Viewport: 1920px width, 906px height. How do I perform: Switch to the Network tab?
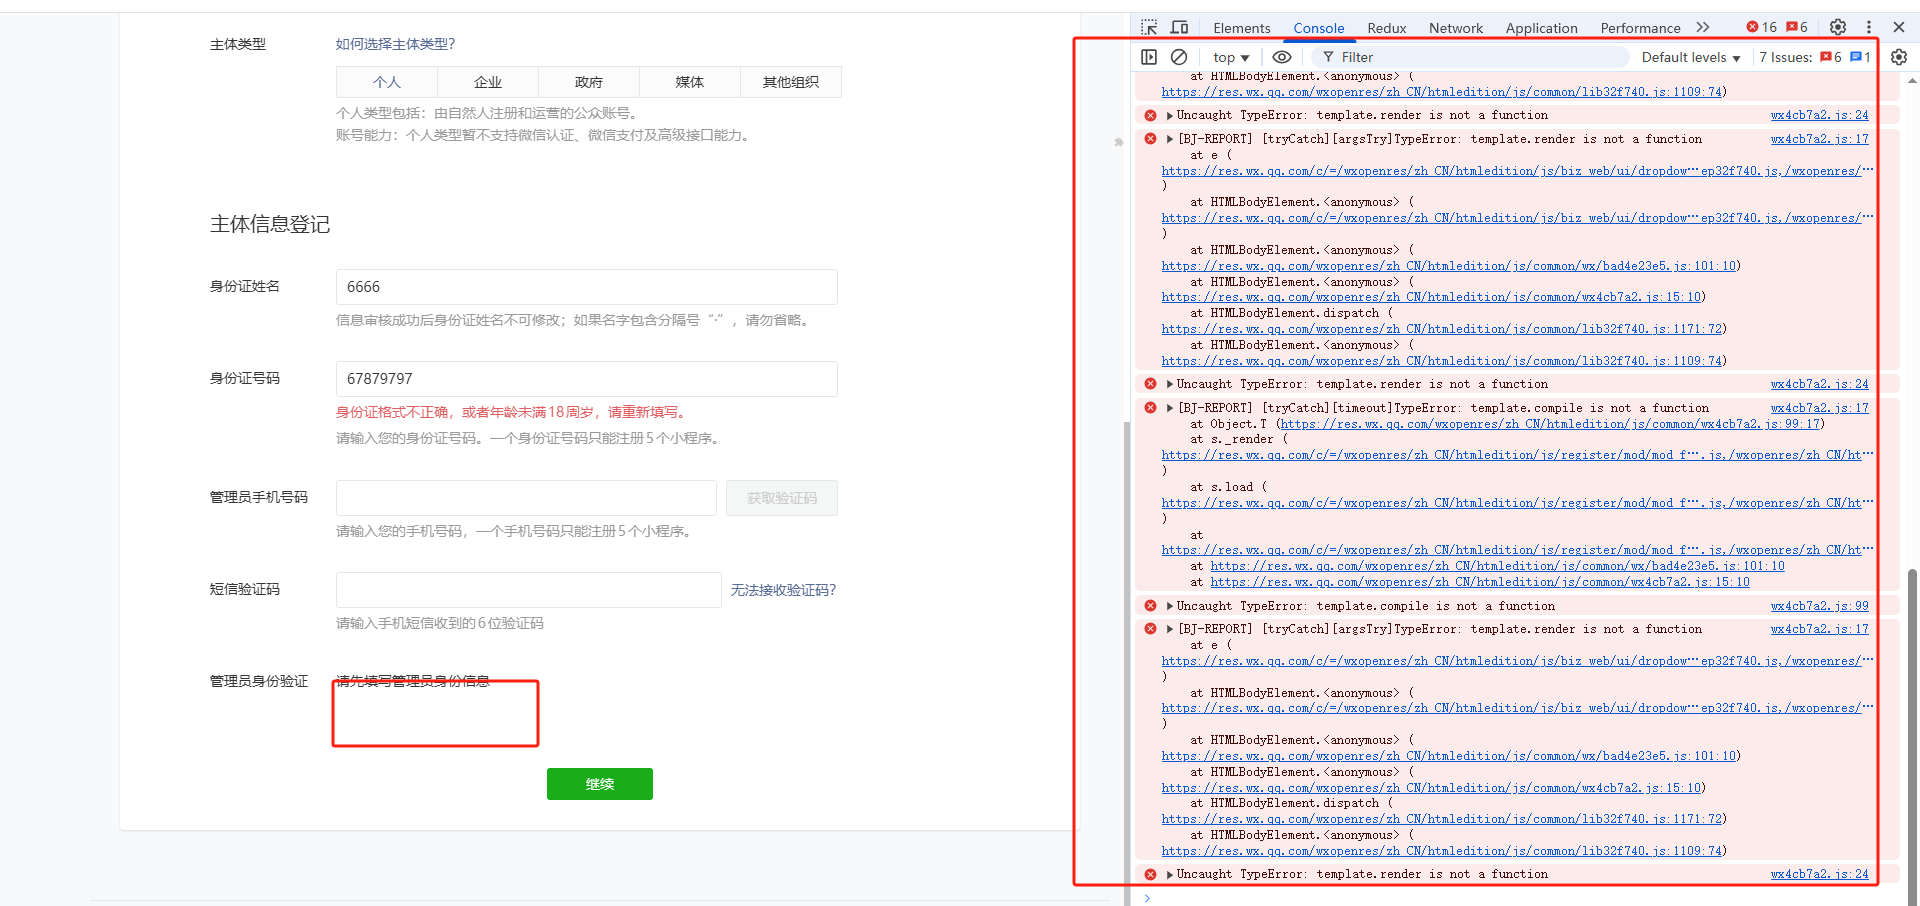(1455, 28)
